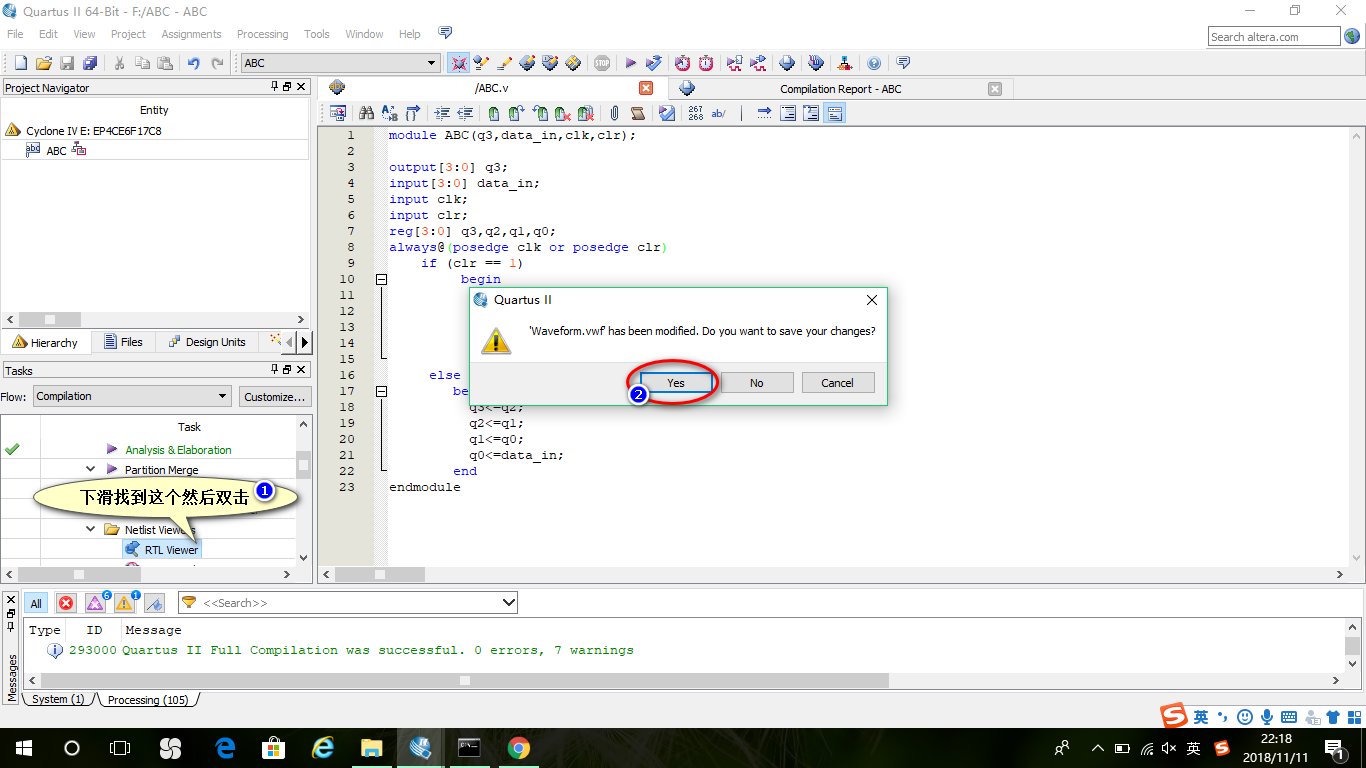The height and width of the screenshot is (768, 1366).
Task: Click the Save floppy disk icon
Action: coord(67,63)
